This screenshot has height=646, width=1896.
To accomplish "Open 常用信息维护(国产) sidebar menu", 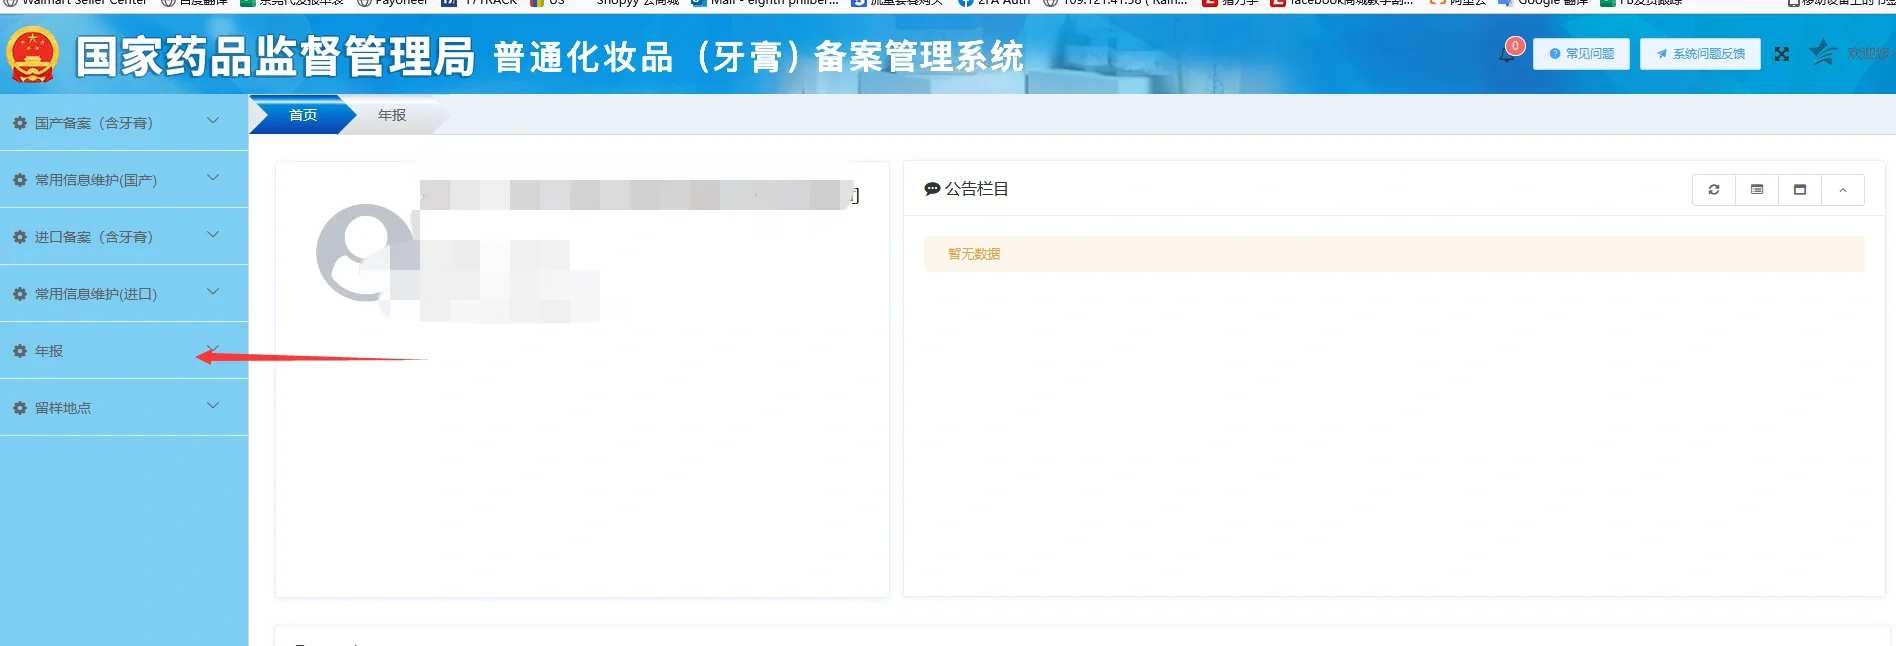I will pyautogui.click(x=124, y=180).
